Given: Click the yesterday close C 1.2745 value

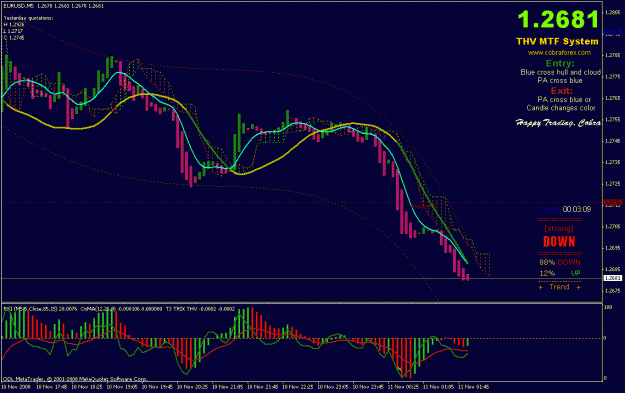Looking at the screenshot, I should pyautogui.click(x=14, y=38).
